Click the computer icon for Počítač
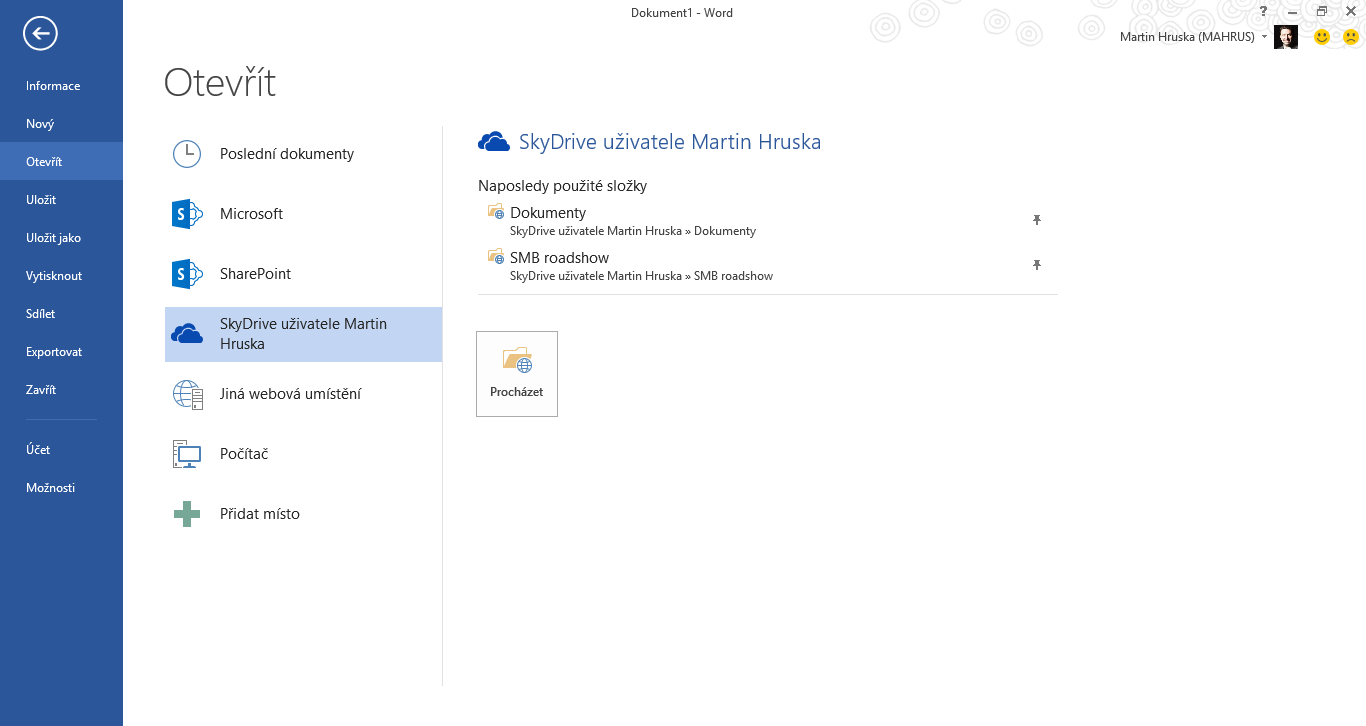 187,454
